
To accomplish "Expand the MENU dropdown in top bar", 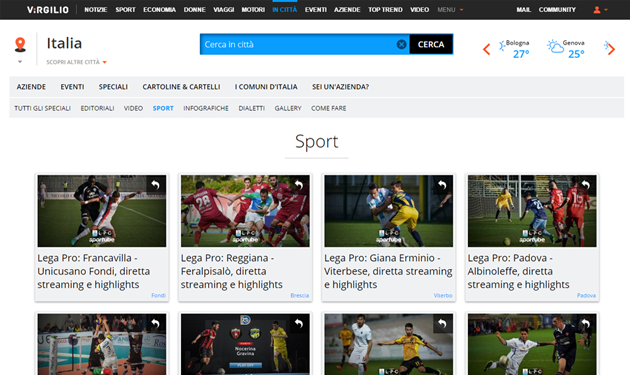I will click(450, 10).
